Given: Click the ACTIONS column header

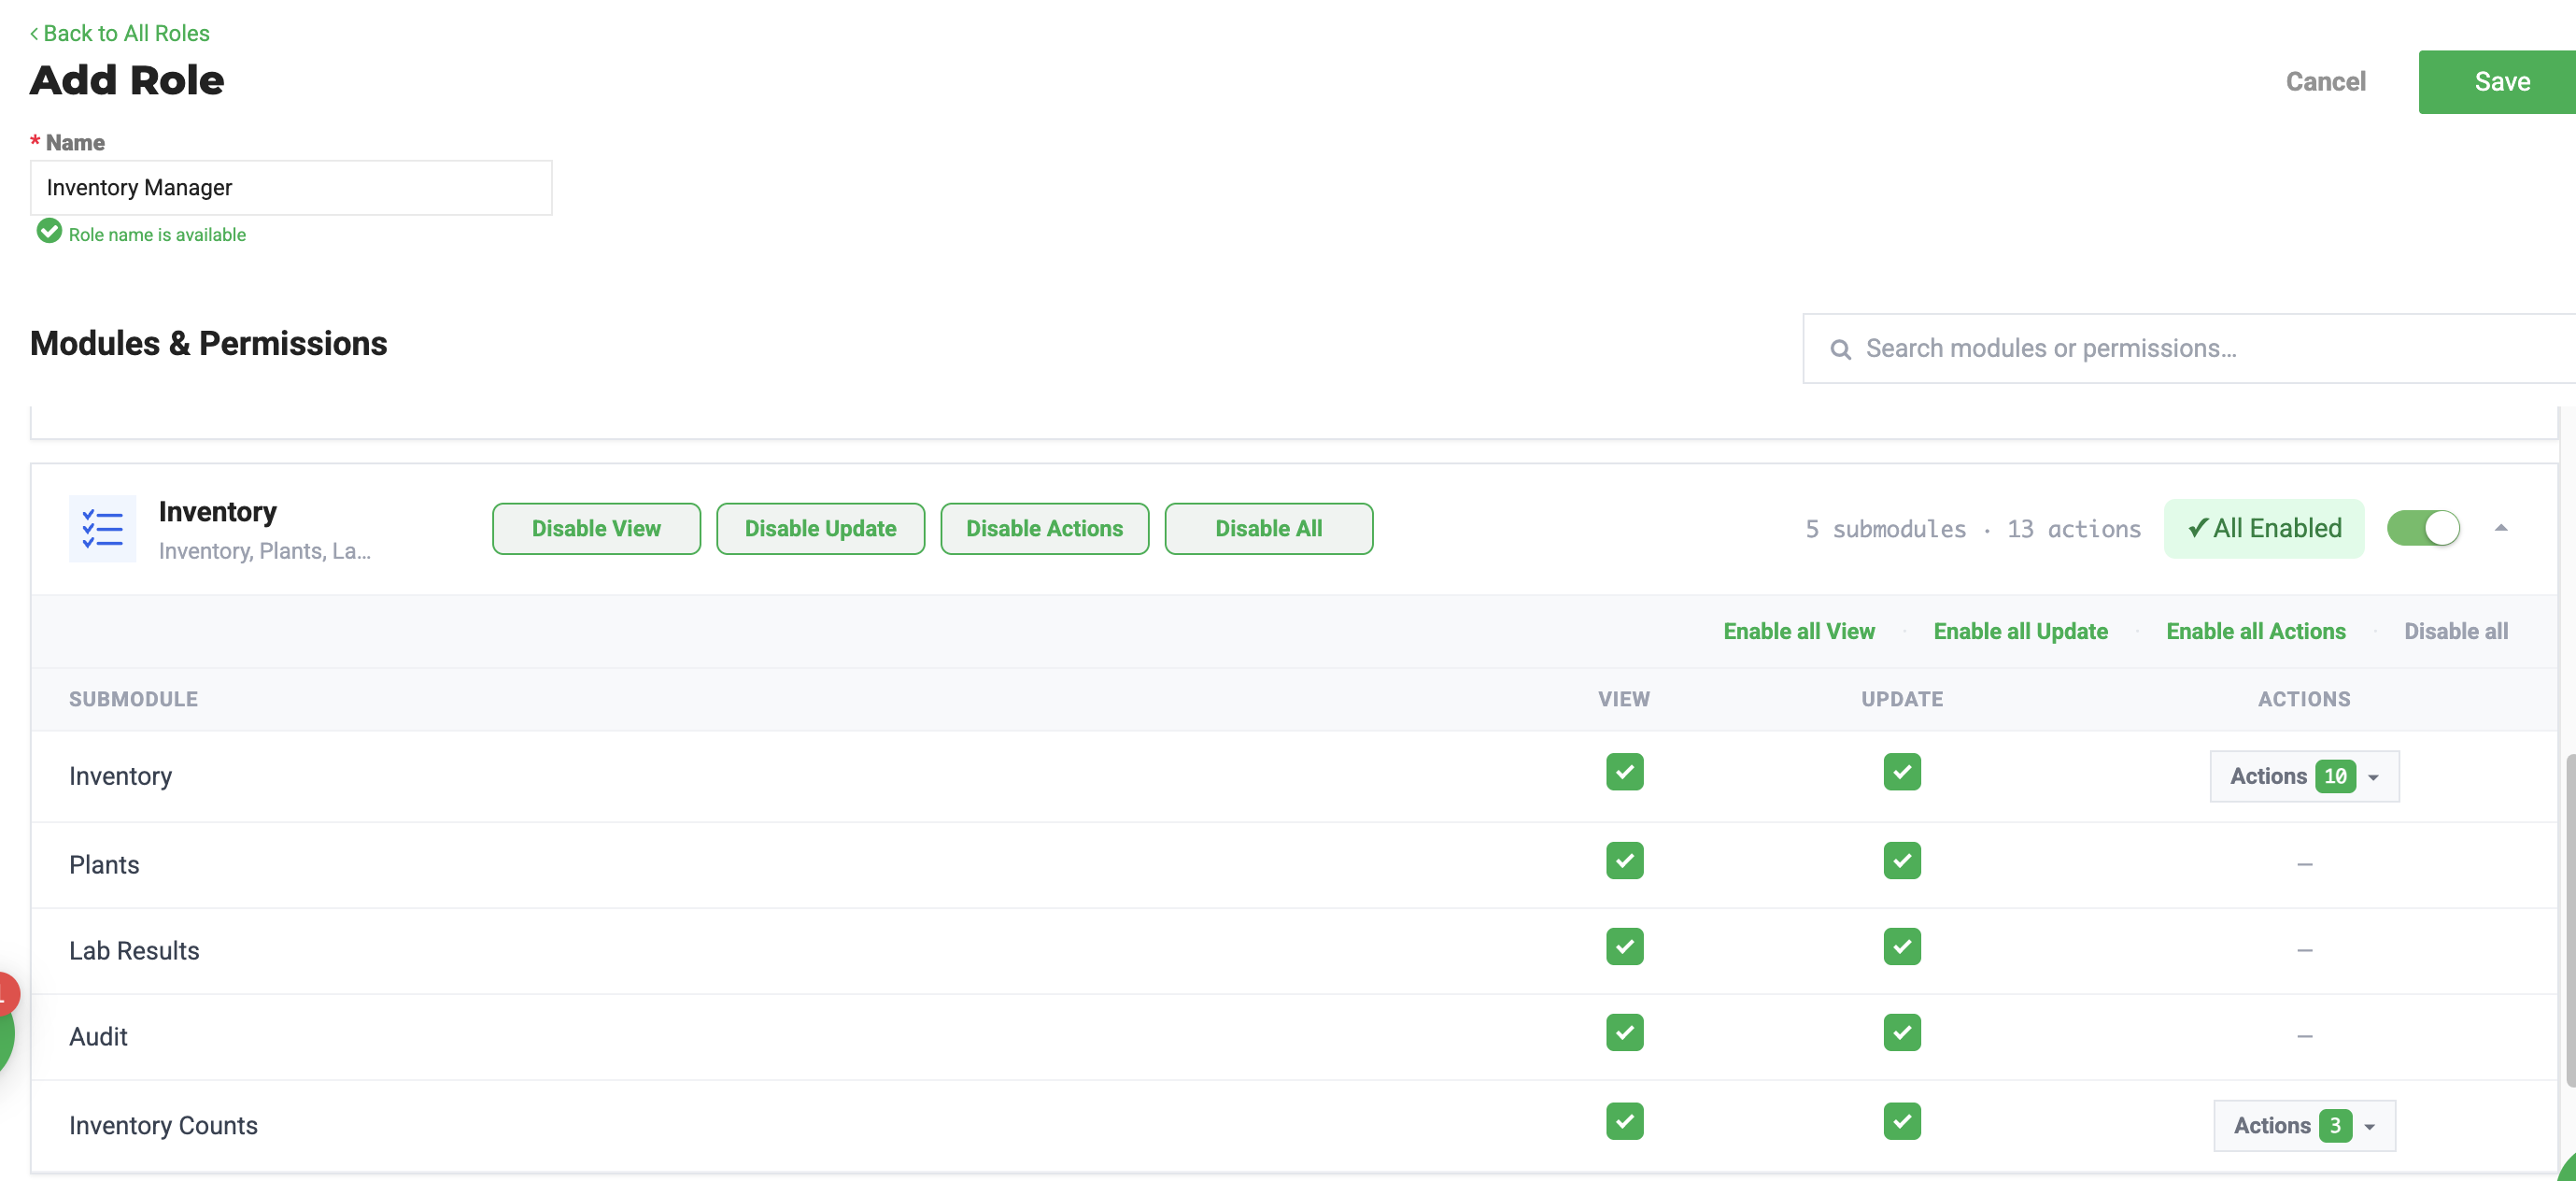Looking at the screenshot, I should pos(2303,699).
